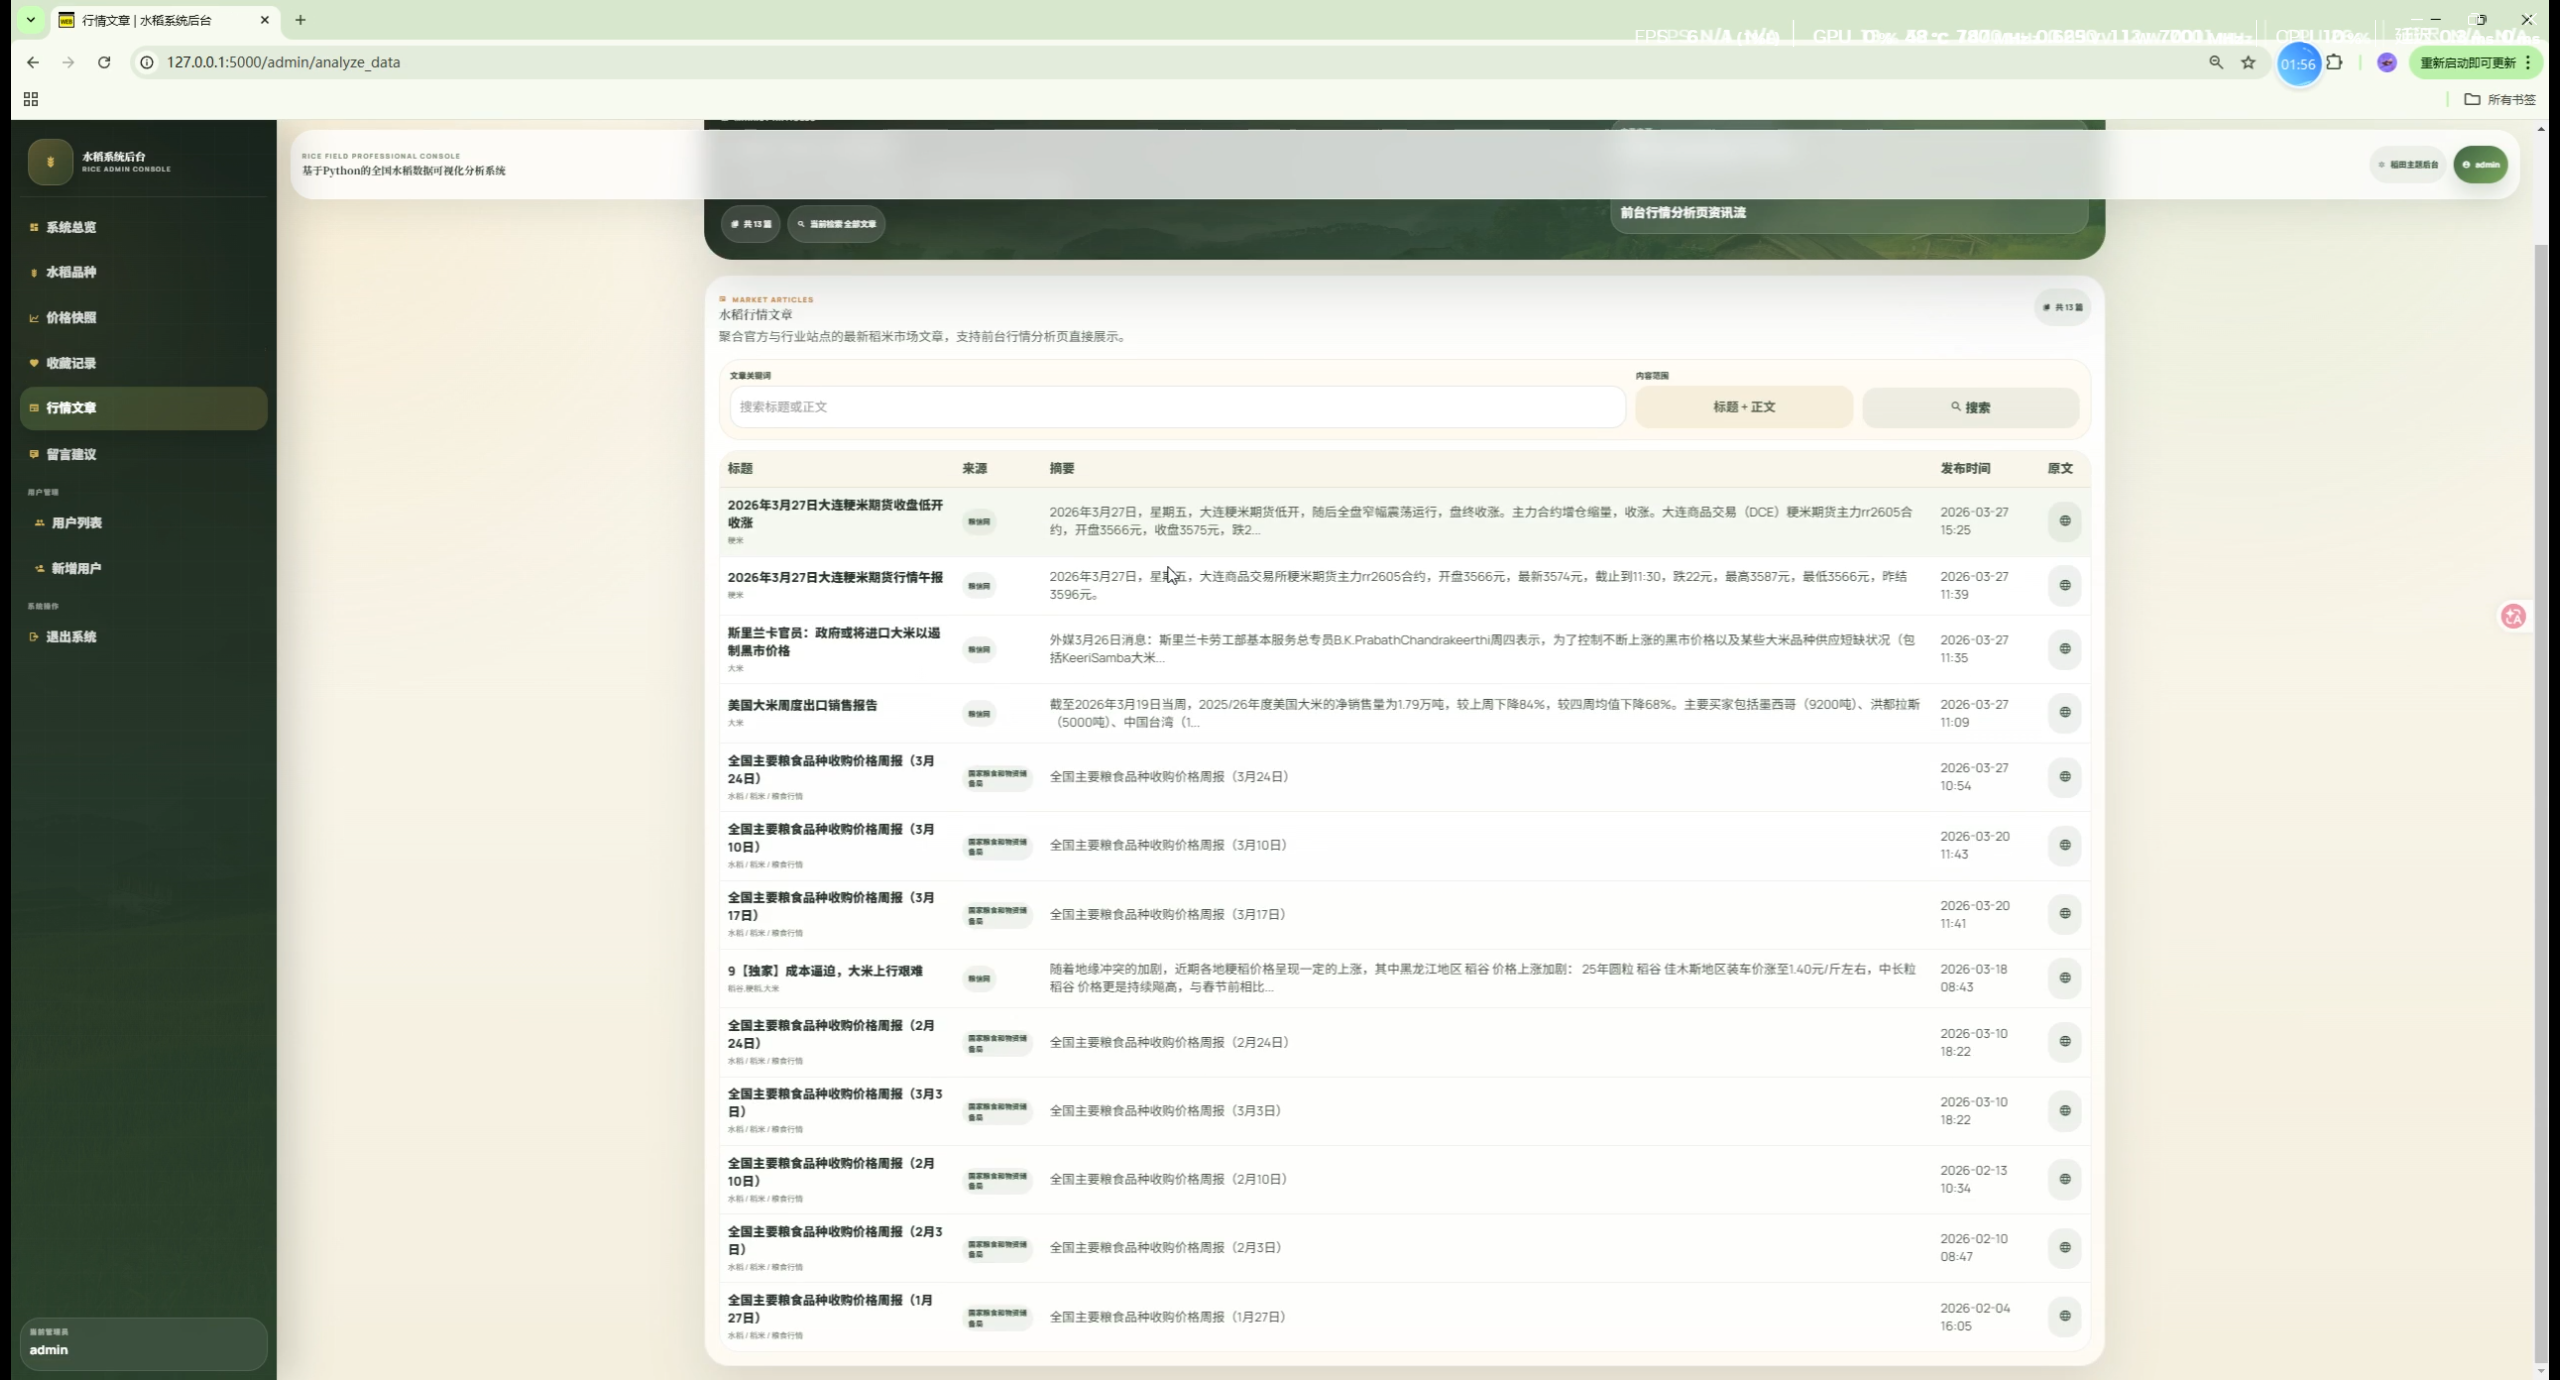This screenshot has width=2560, height=1380.
Task: Open the Chrome profile avatar
Action: pyautogui.click(x=2387, y=62)
